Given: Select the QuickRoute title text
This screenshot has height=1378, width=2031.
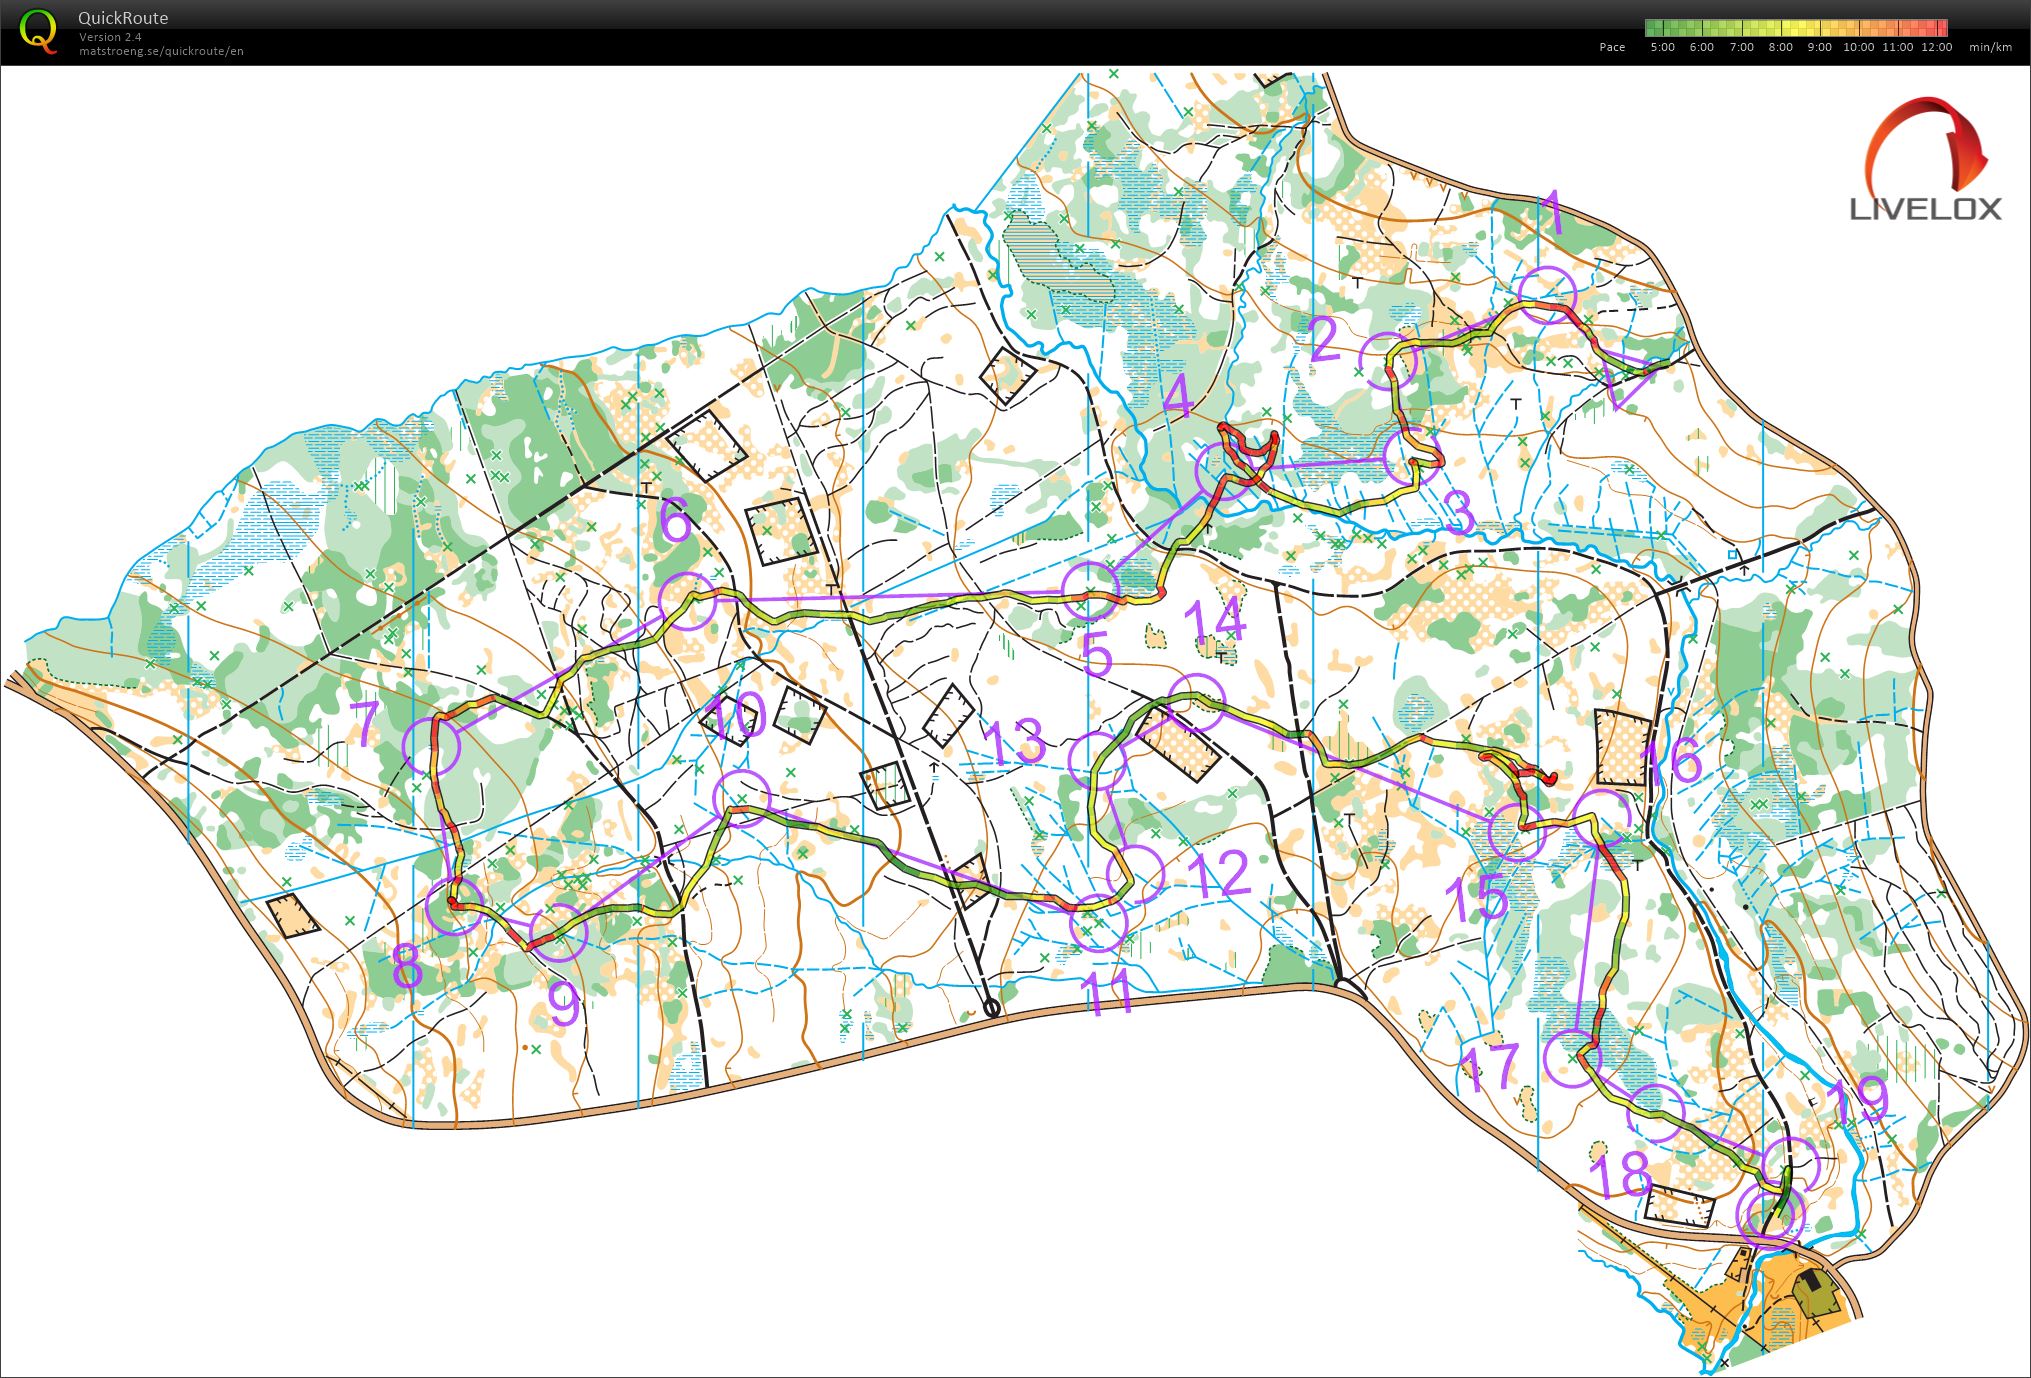Looking at the screenshot, I should point(123,18).
